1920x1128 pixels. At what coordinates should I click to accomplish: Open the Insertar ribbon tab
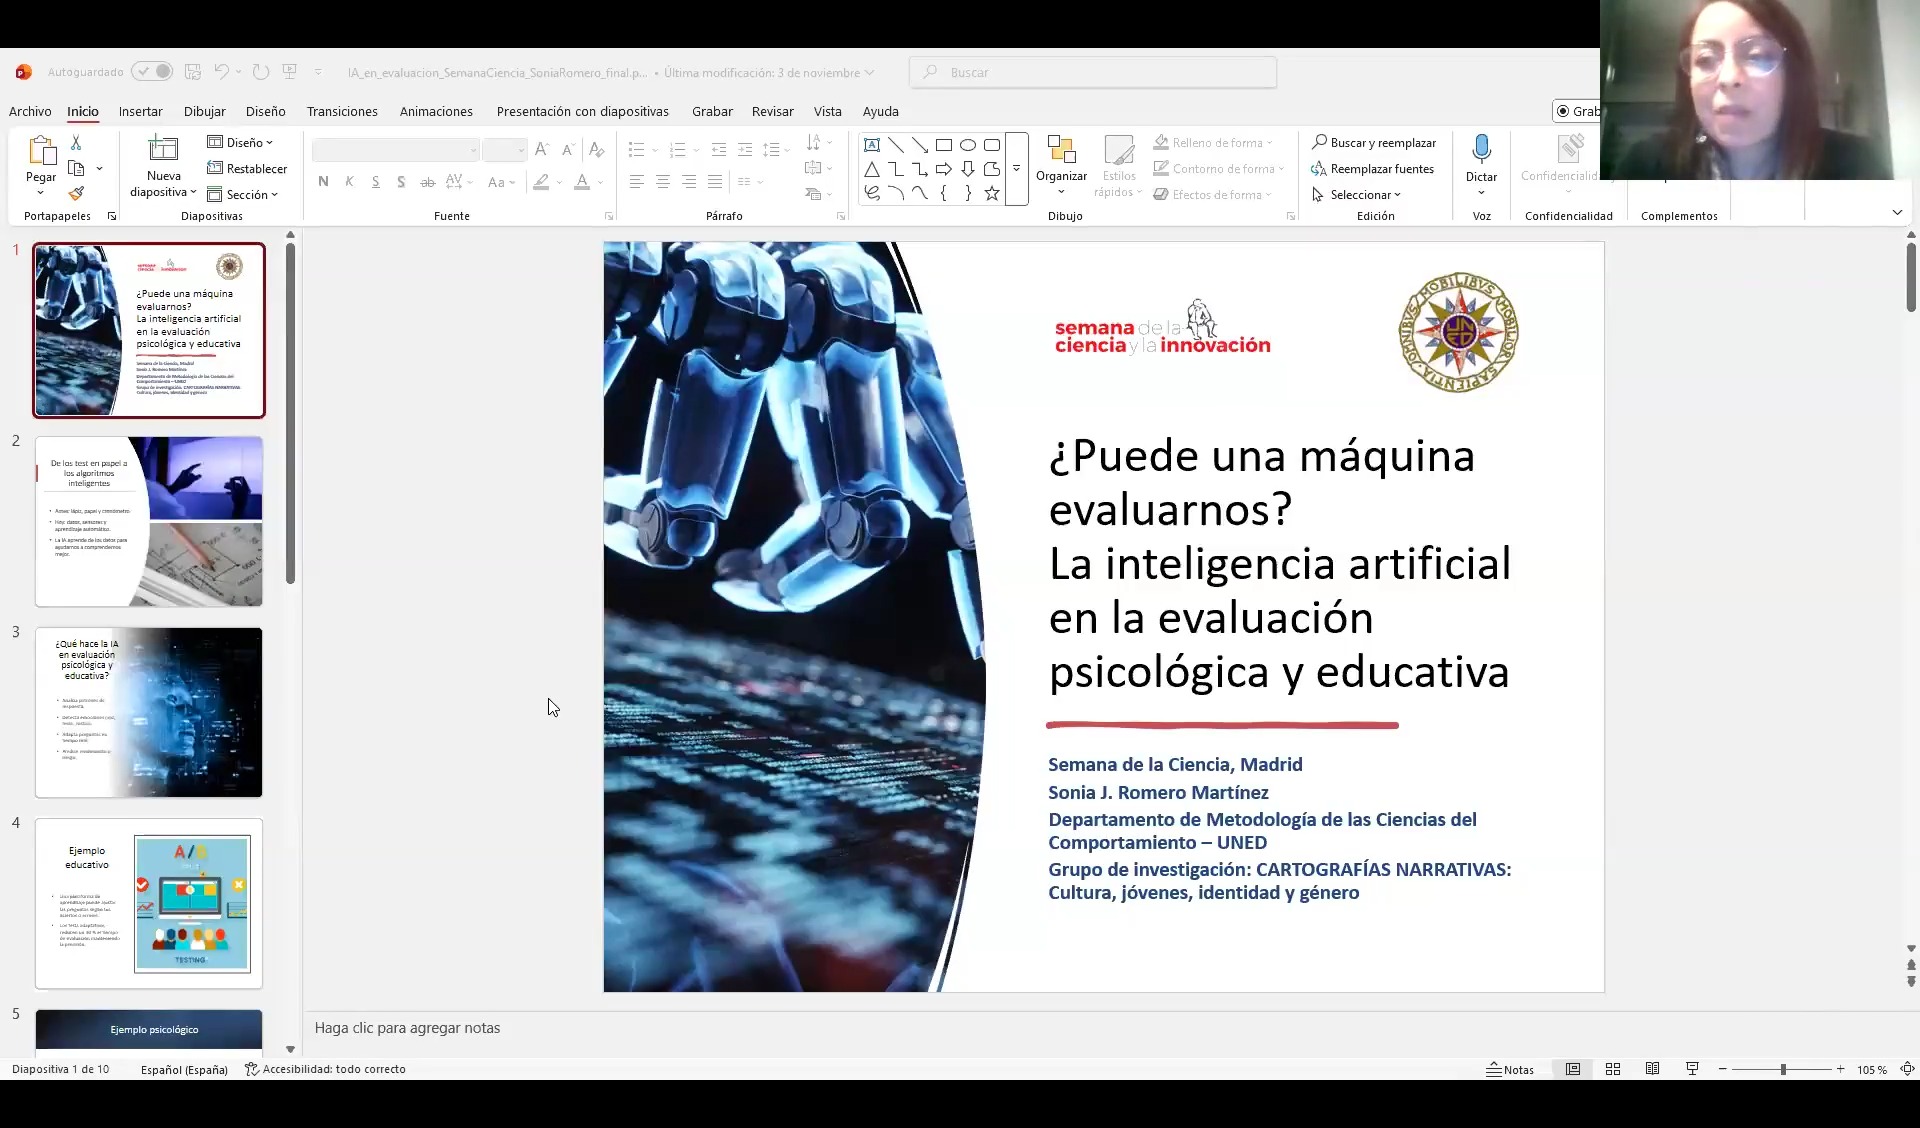[140, 111]
